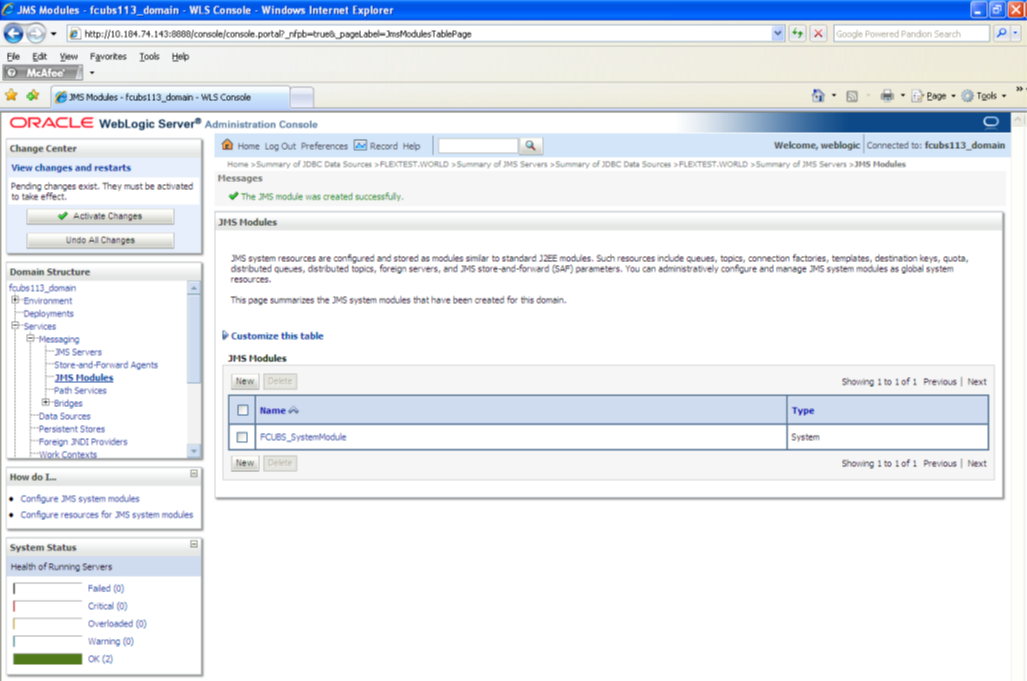
Task: Open the address bar URL dropdown
Action: click(777, 33)
